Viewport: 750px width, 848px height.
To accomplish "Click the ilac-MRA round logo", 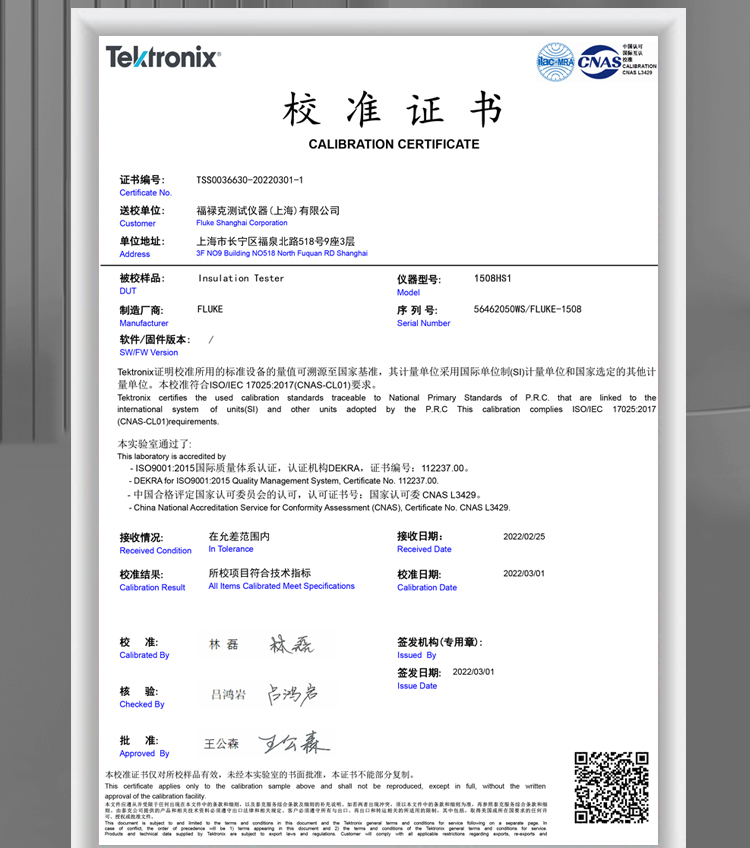I will tap(555, 62).
